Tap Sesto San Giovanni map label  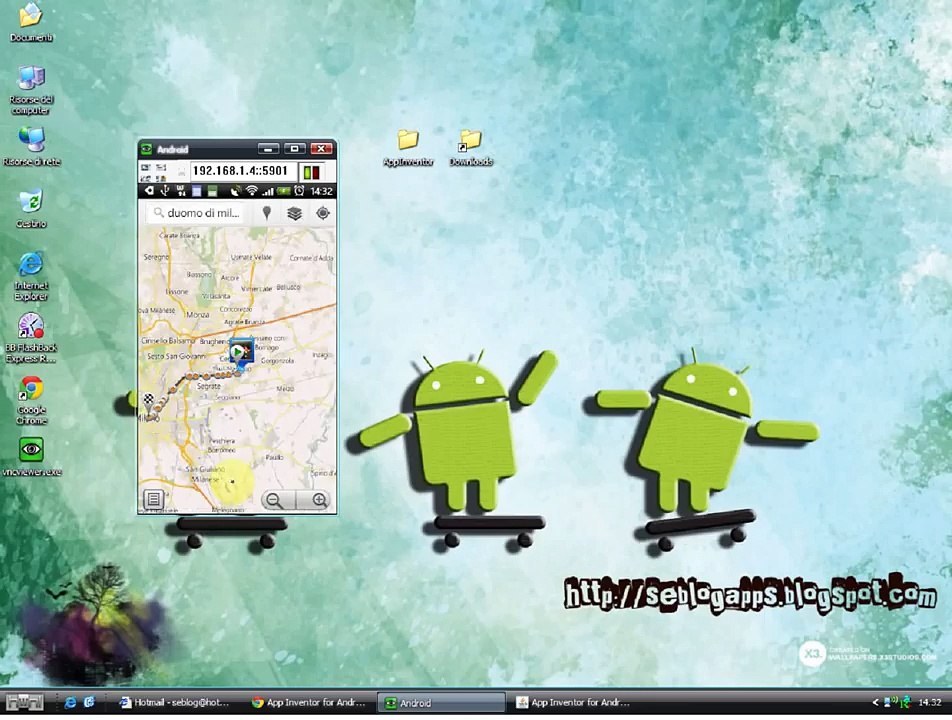(x=176, y=356)
